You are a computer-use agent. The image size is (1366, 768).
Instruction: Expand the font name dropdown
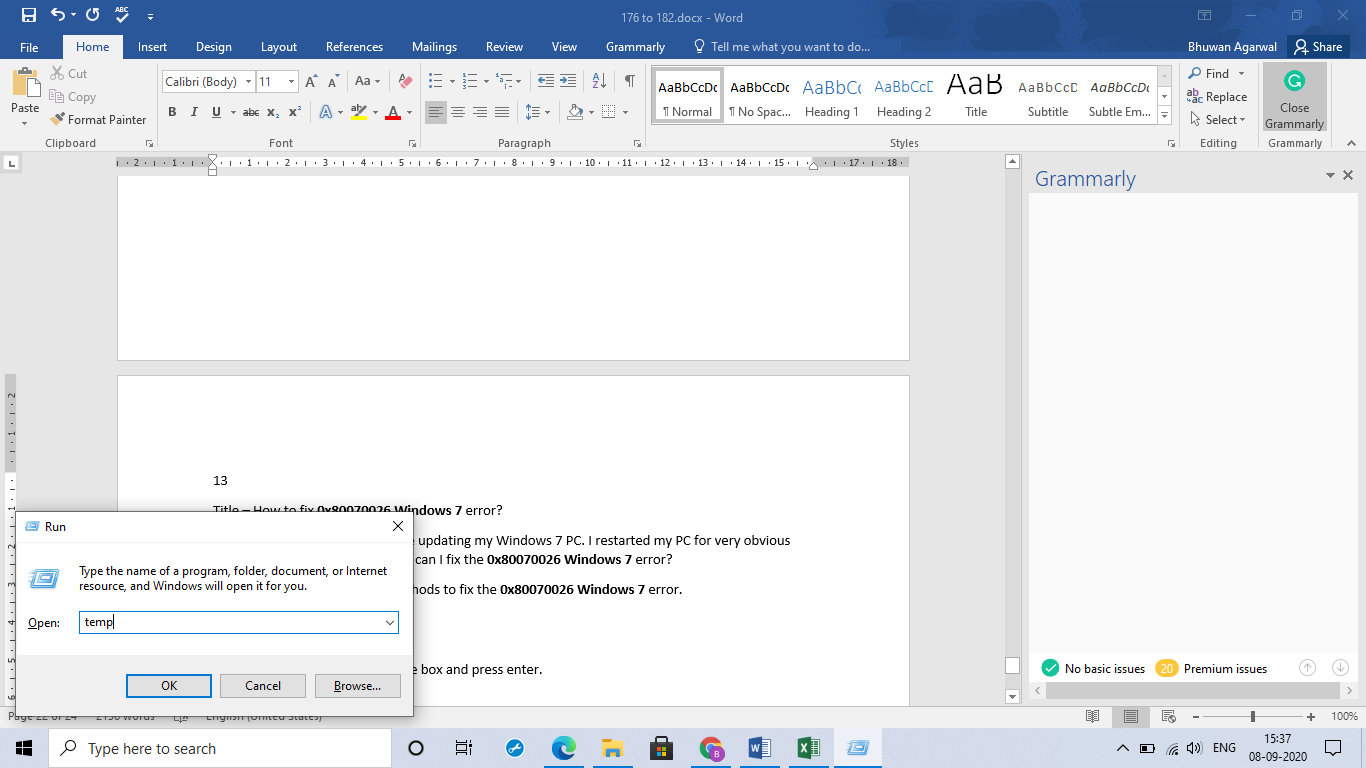(248, 82)
